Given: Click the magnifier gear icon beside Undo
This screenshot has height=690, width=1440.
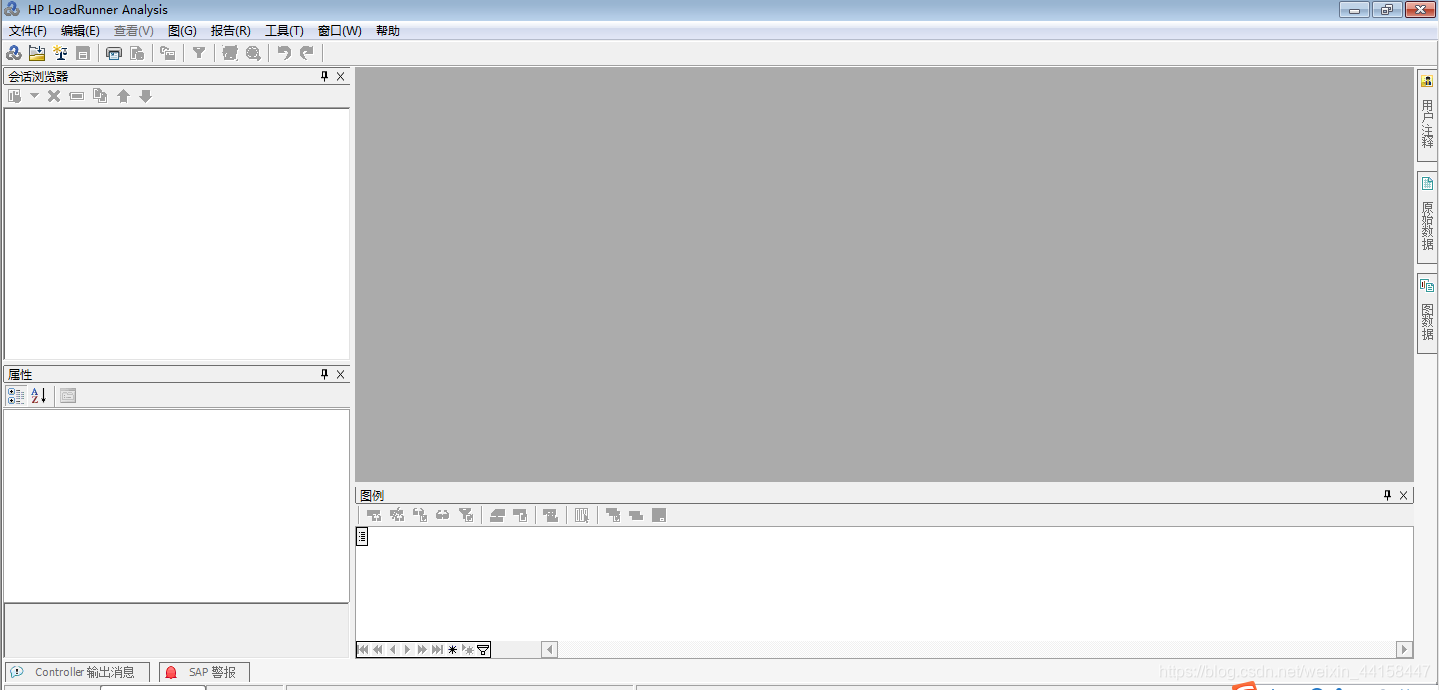Looking at the screenshot, I should 253,53.
